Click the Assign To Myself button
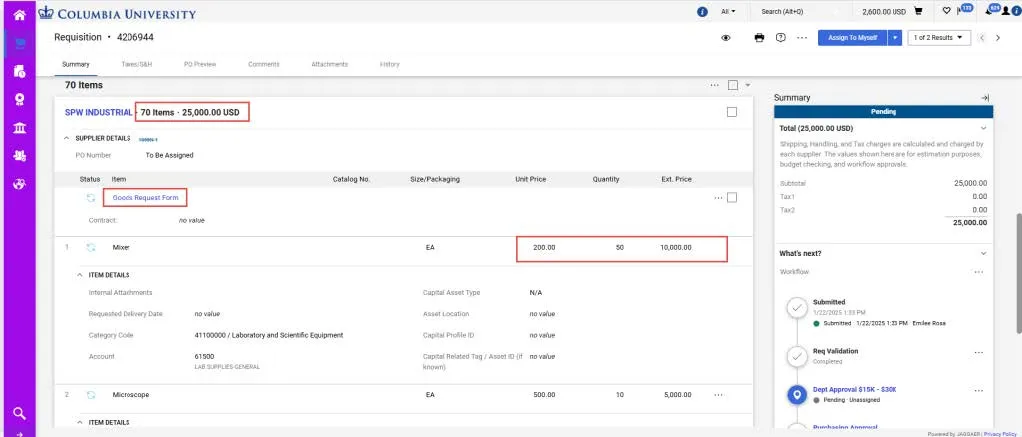The height and width of the screenshot is (437, 1022). (853, 38)
